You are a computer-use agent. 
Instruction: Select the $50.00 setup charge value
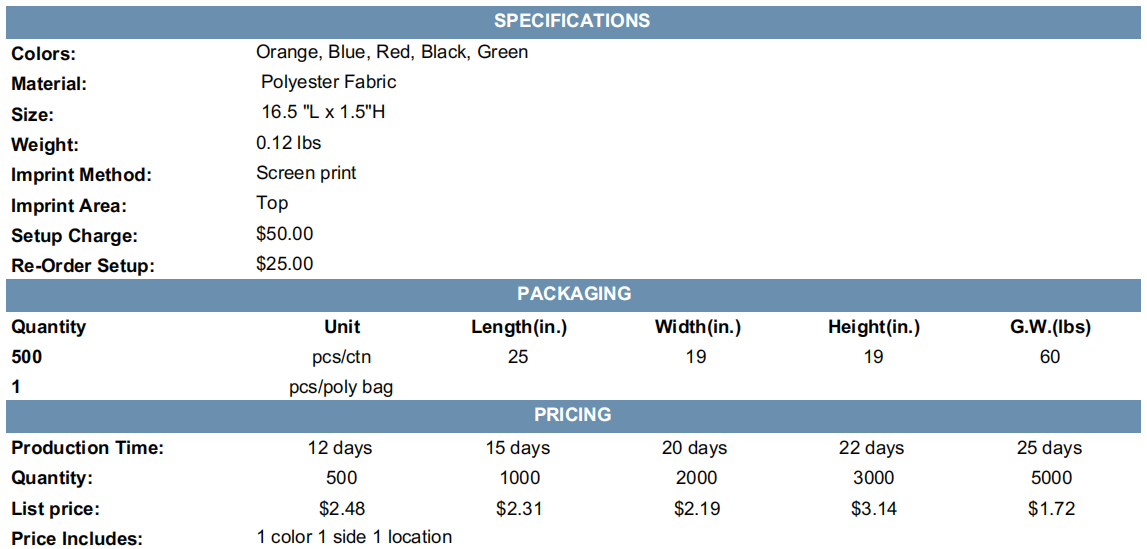[285, 234]
